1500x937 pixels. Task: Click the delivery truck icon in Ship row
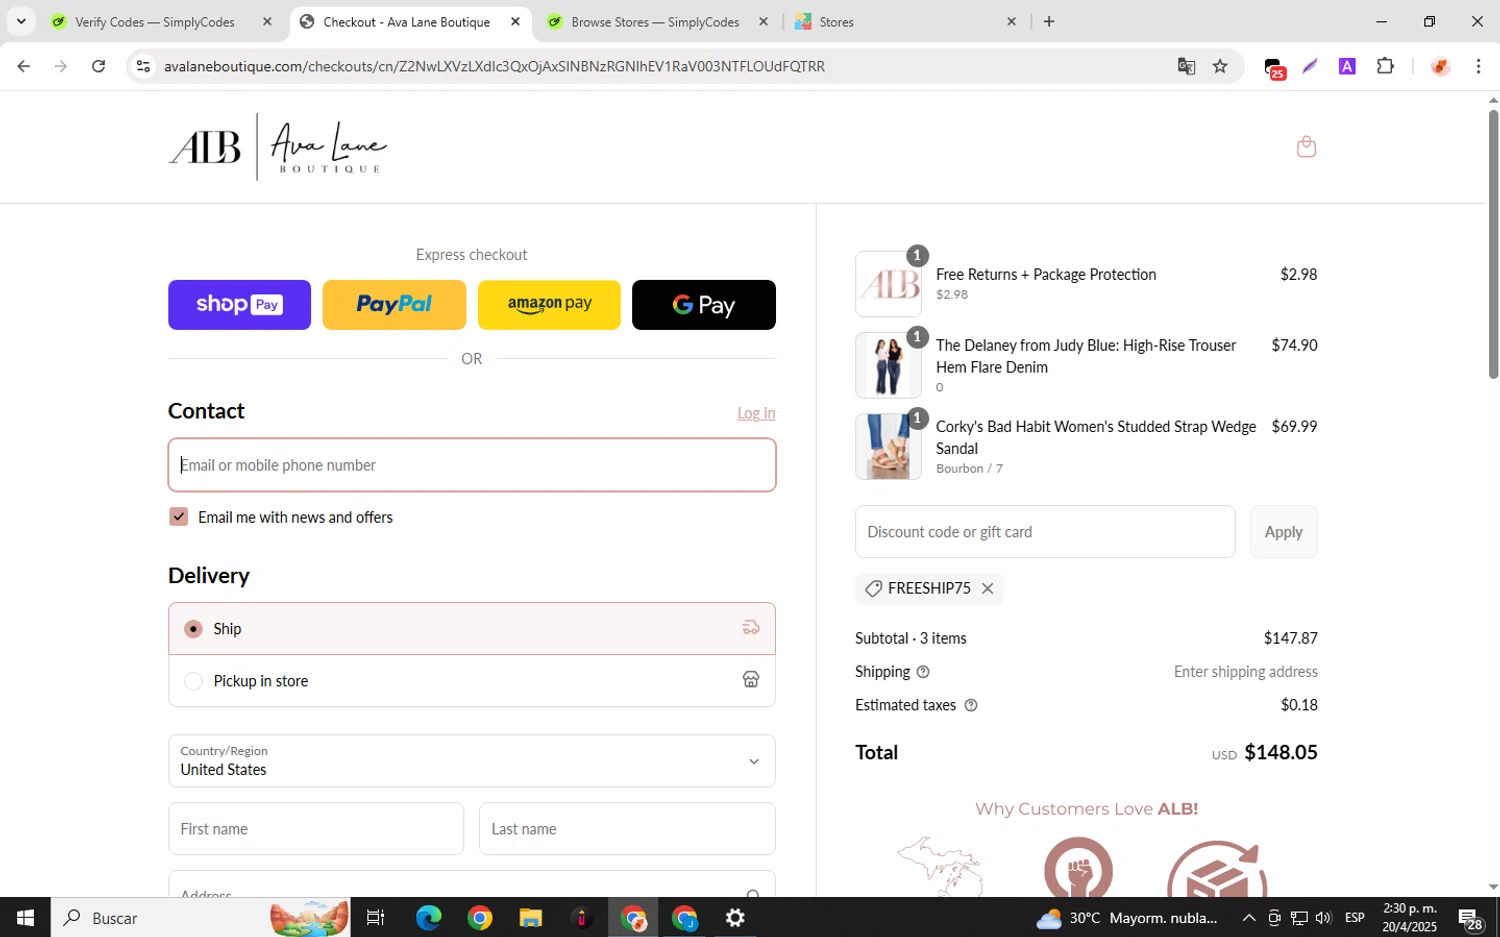[x=751, y=628]
